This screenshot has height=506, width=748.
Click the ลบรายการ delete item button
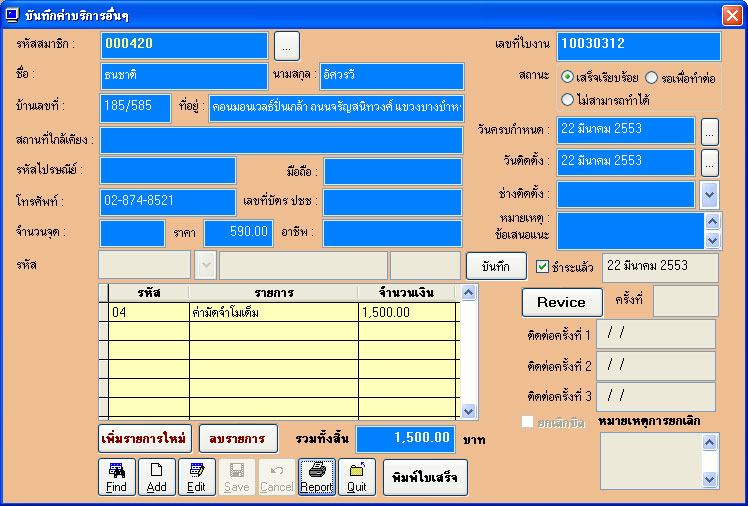point(237,438)
